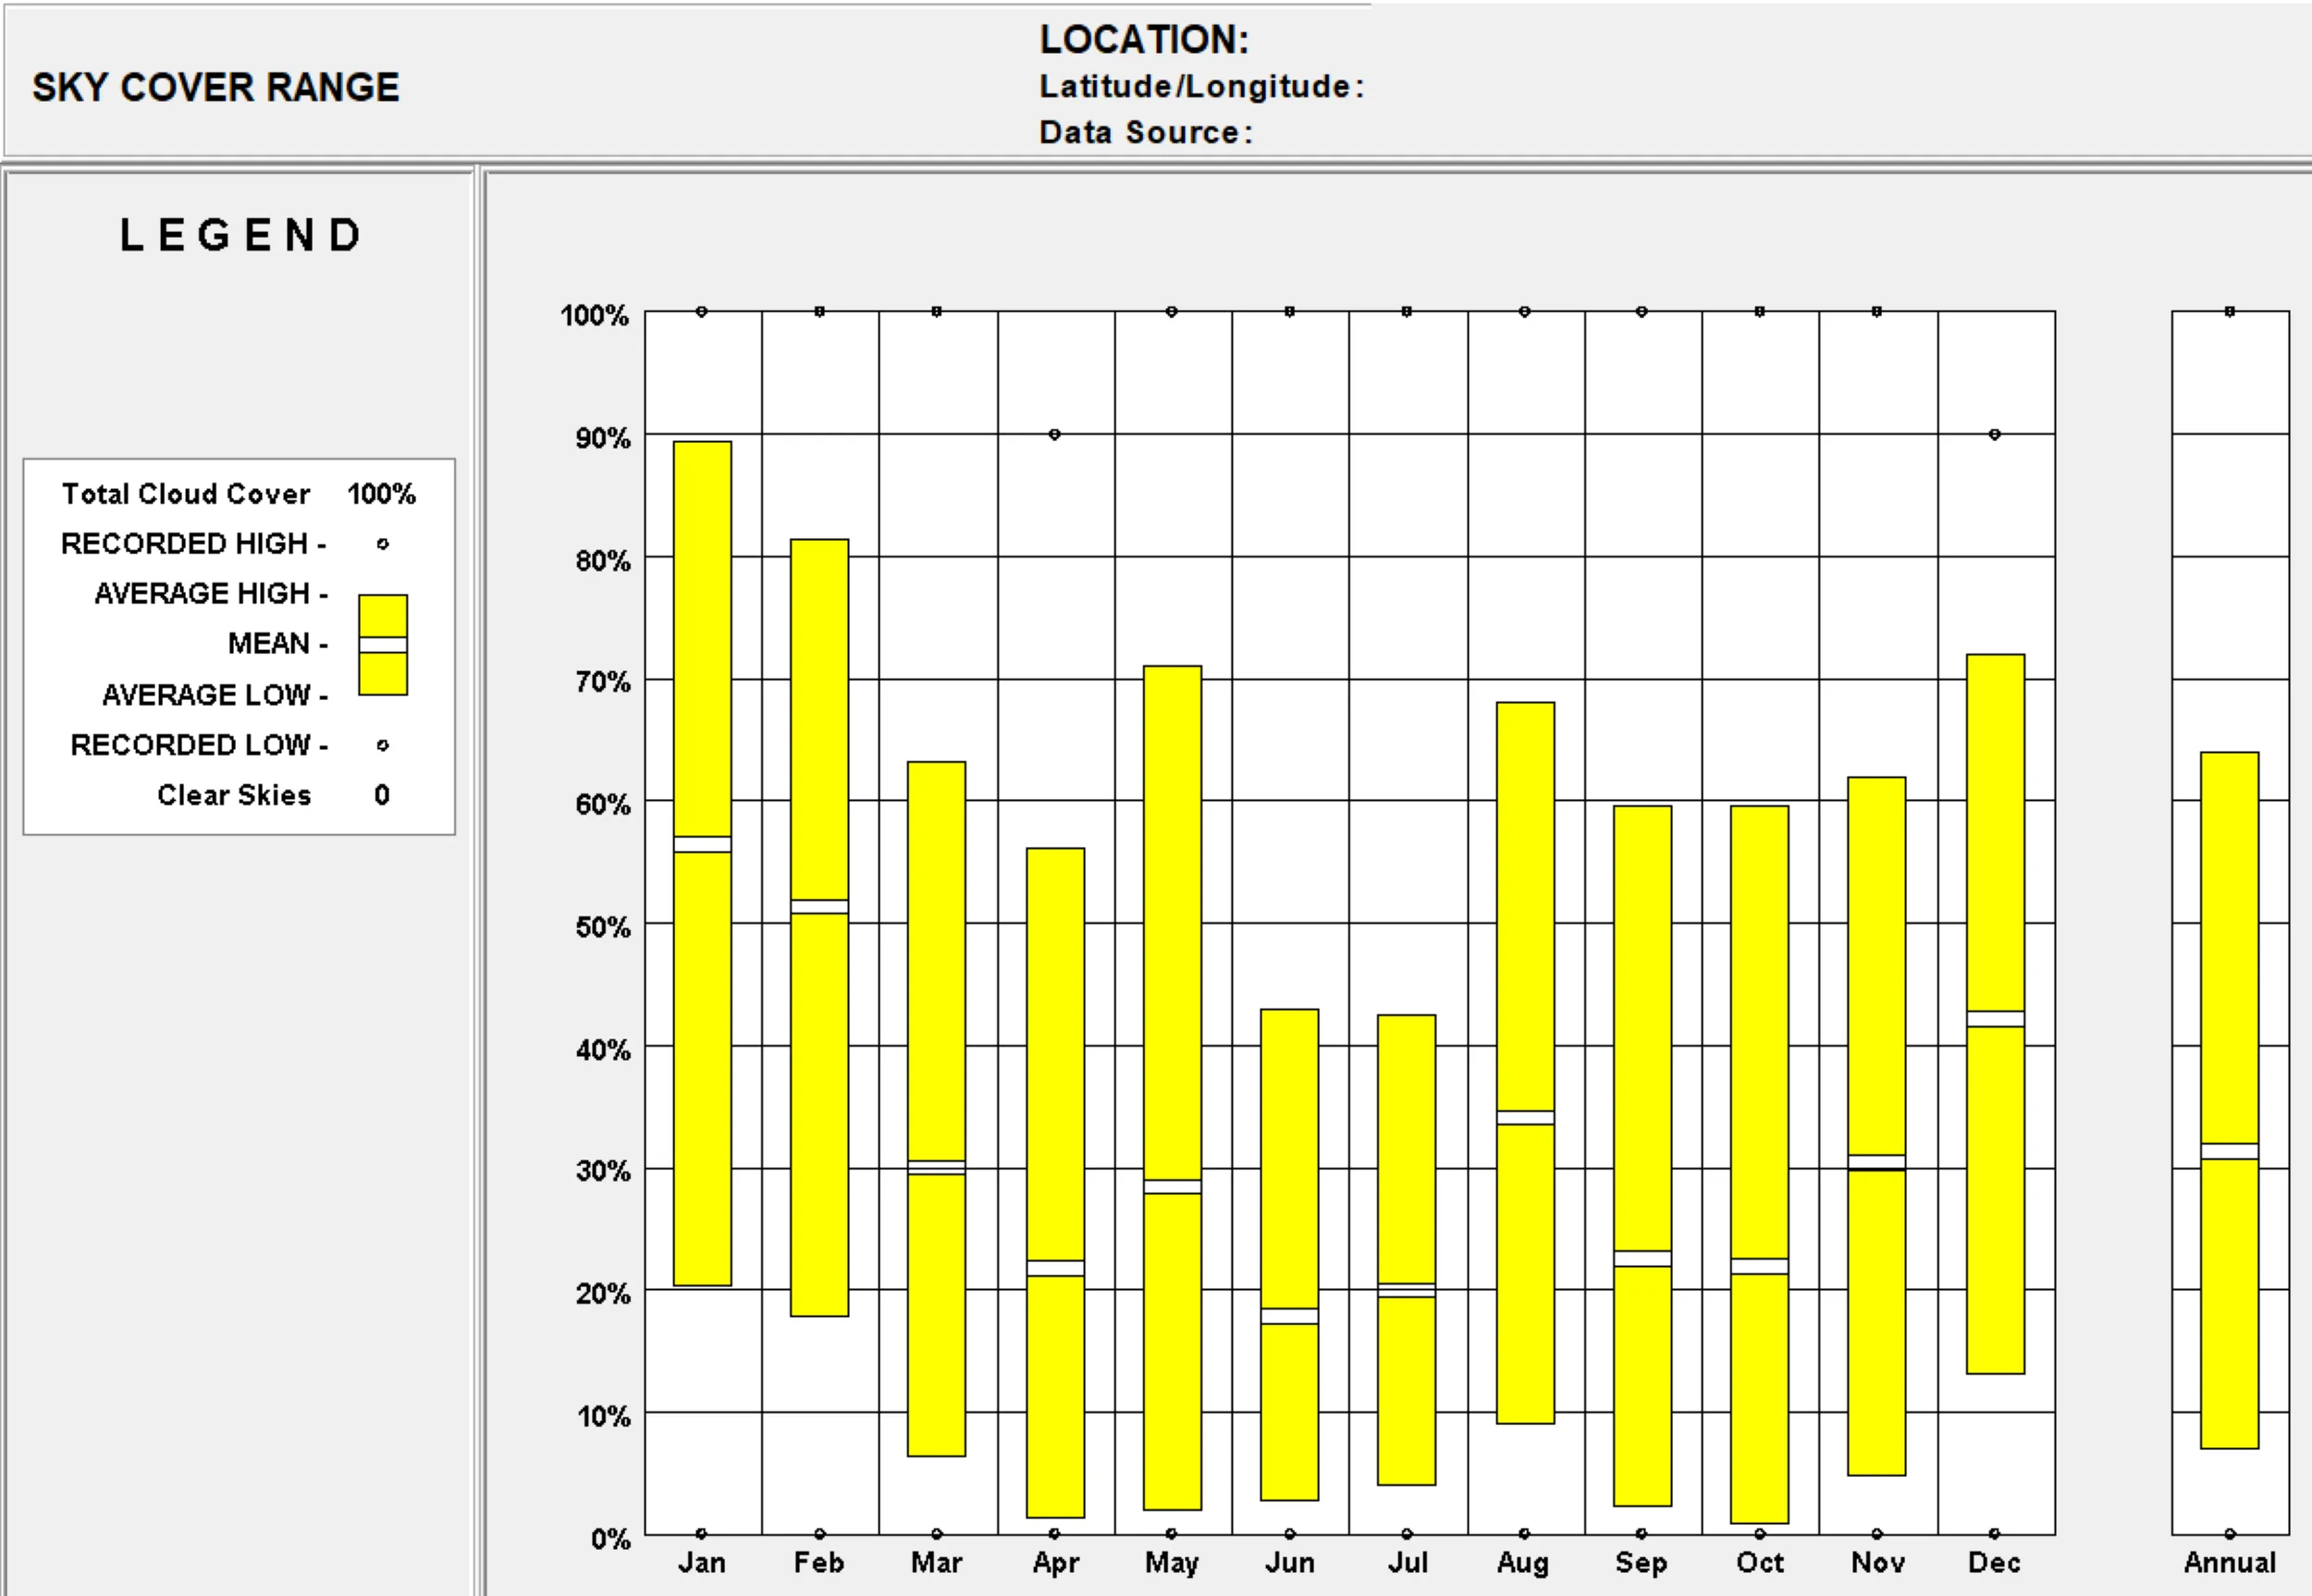This screenshot has height=1596, width=2312.
Task: Click the legend recorded high circle symbol
Action: [x=383, y=544]
